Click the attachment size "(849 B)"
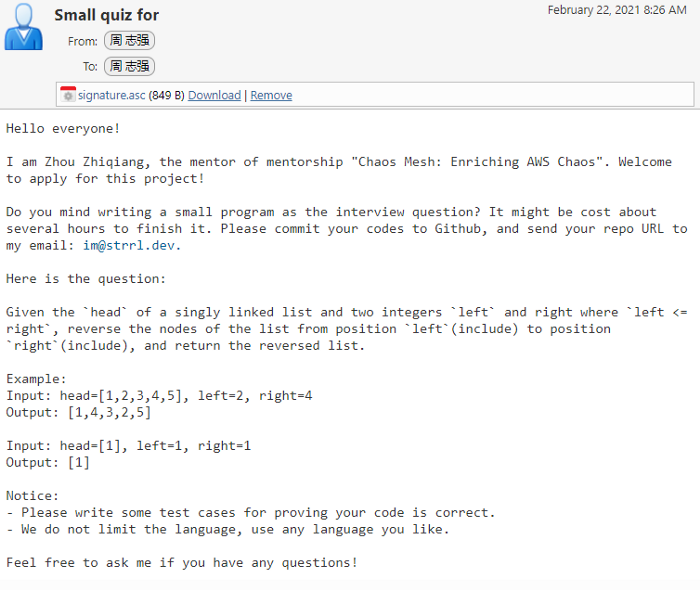The height and width of the screenshot is (590, 700). point(166,95)
